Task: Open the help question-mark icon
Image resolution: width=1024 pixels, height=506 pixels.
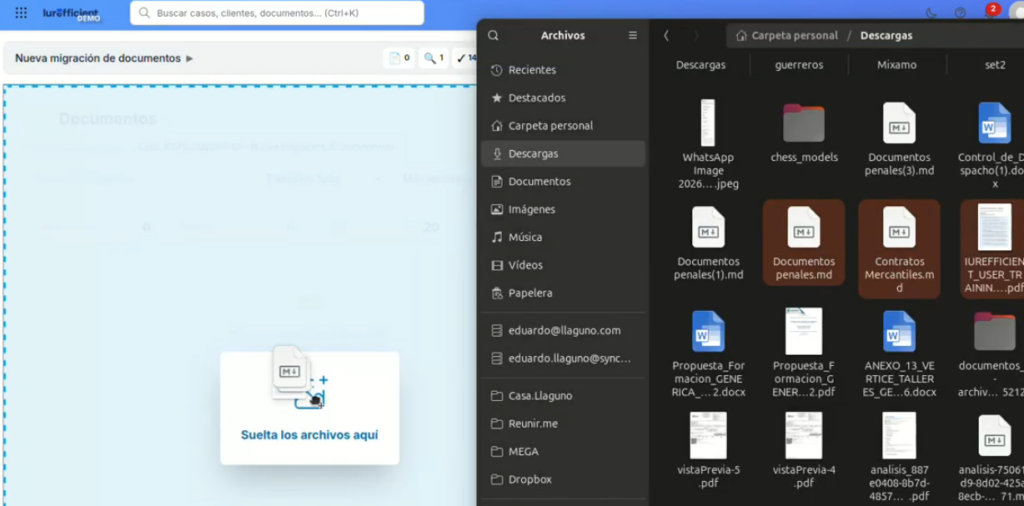Action: 960,13
